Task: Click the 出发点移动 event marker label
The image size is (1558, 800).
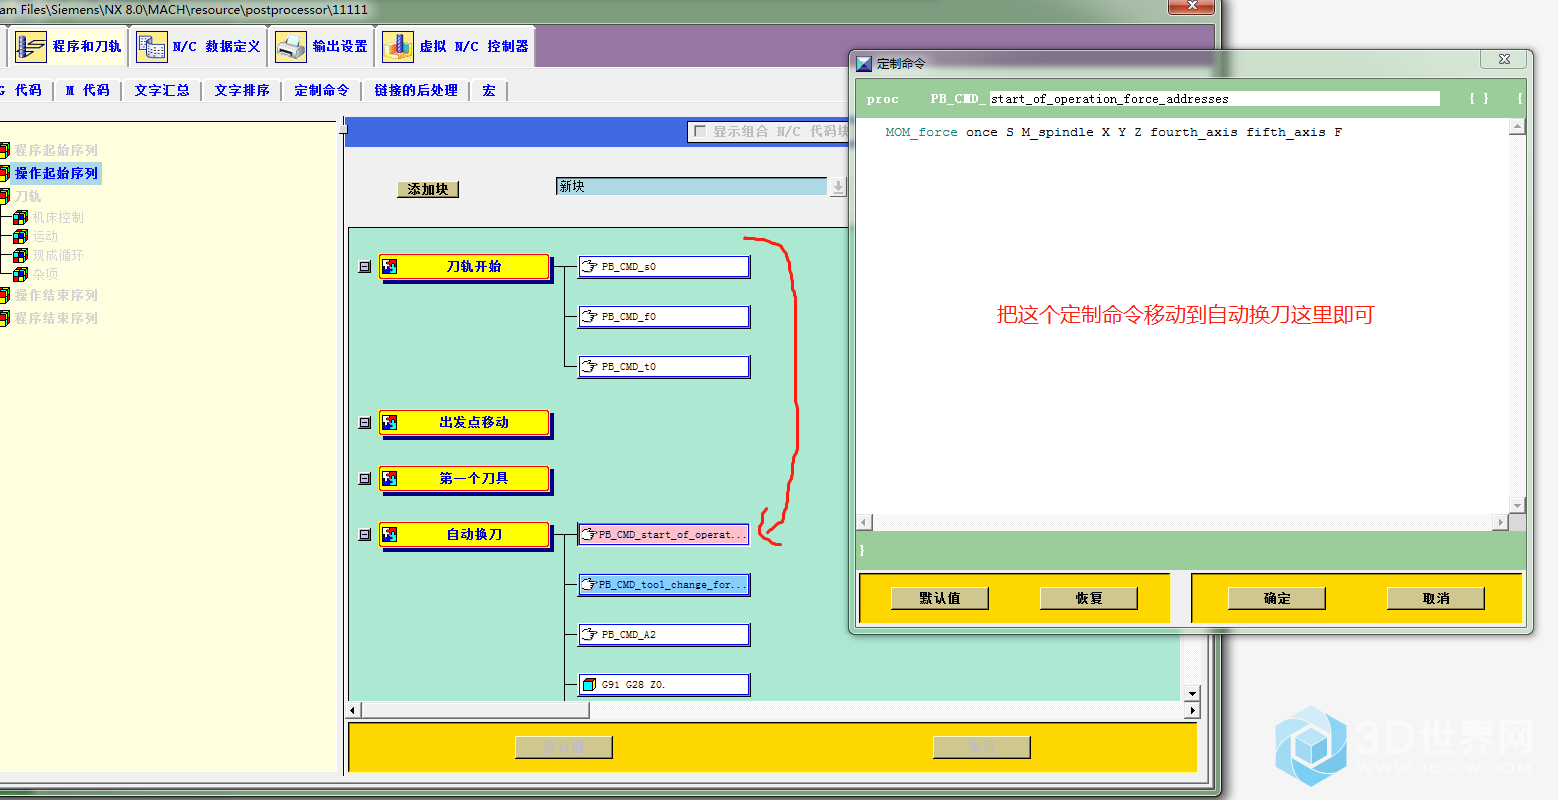Action: [x=474, y=423]
